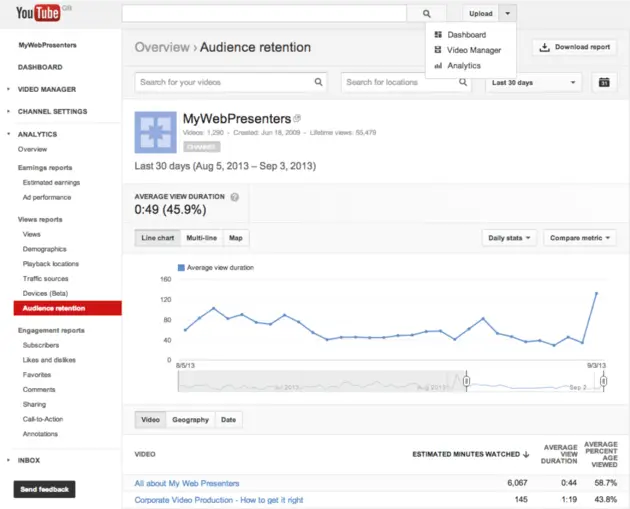
Task: Open Traffic sources report
Action: point(46,279)
